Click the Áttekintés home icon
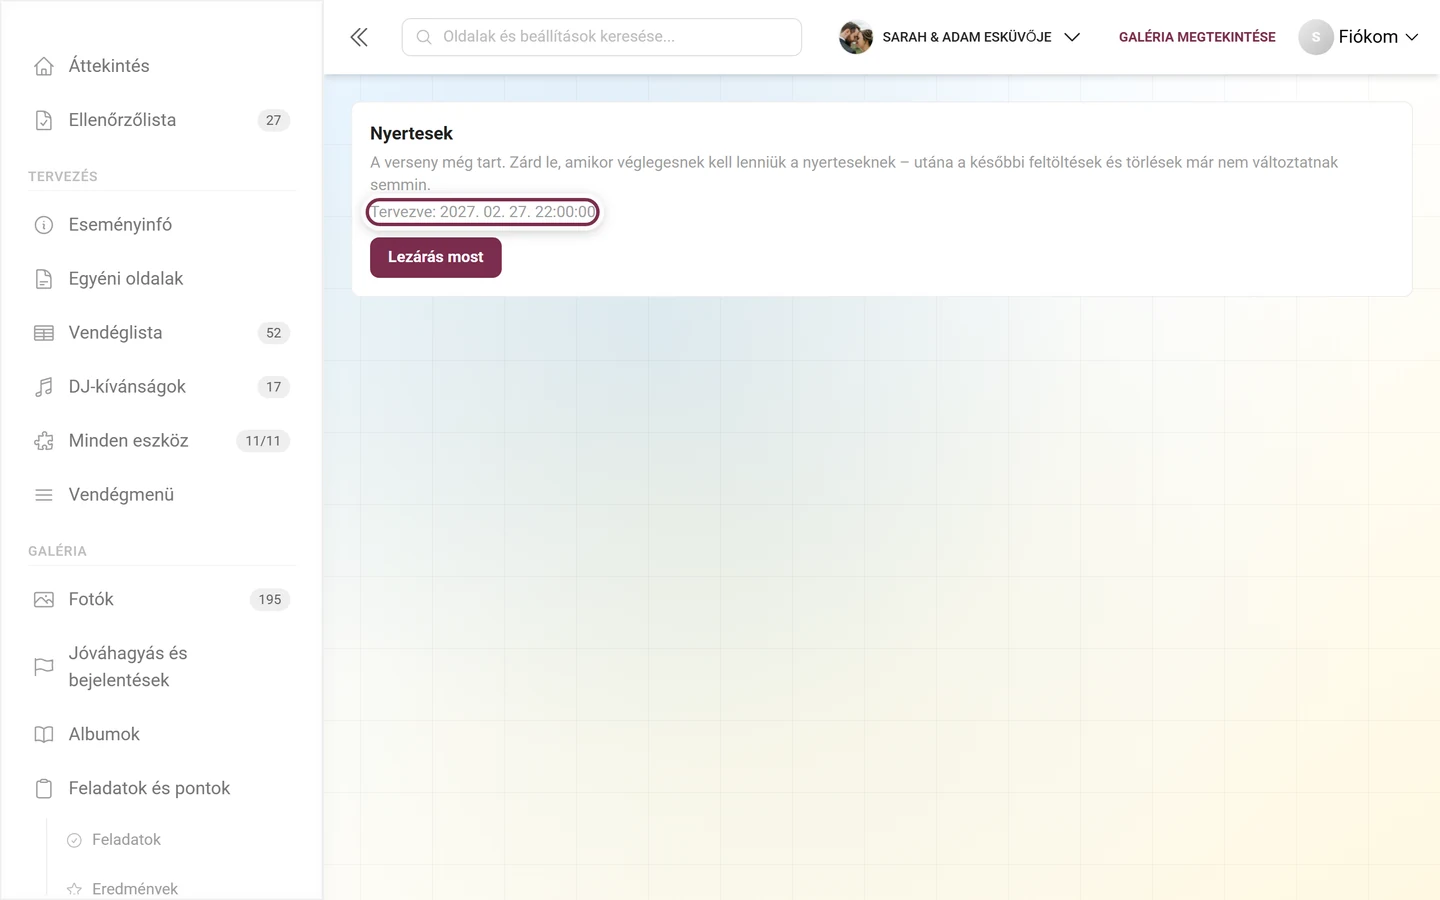Image resolution: width=1440 pixels, height=900 pixels. tap(44, 66)
